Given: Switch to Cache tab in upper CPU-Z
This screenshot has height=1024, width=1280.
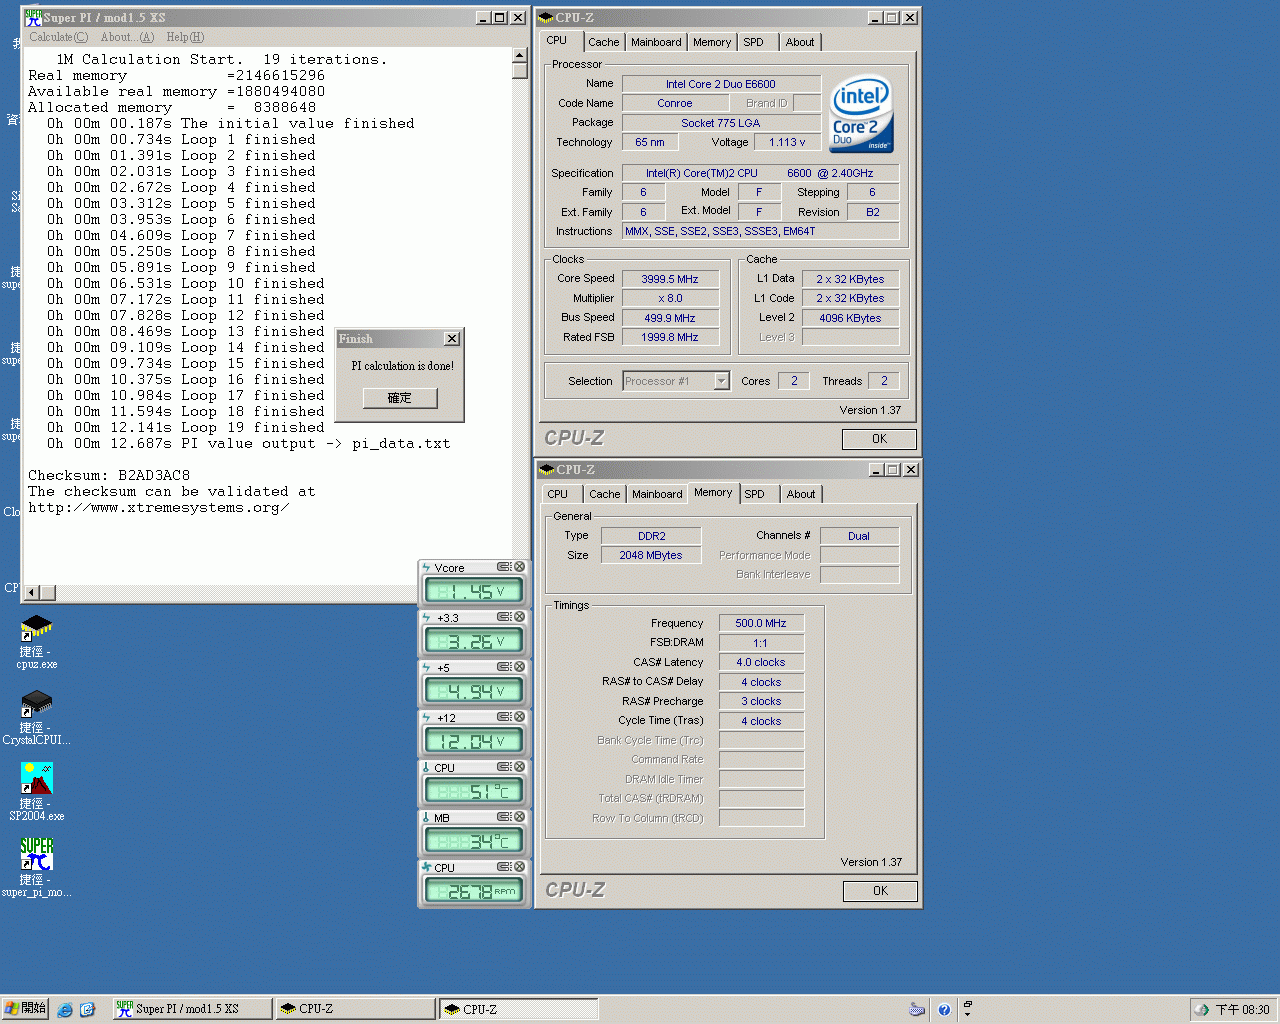Looking at the screenshot, I should pos(603,42).
